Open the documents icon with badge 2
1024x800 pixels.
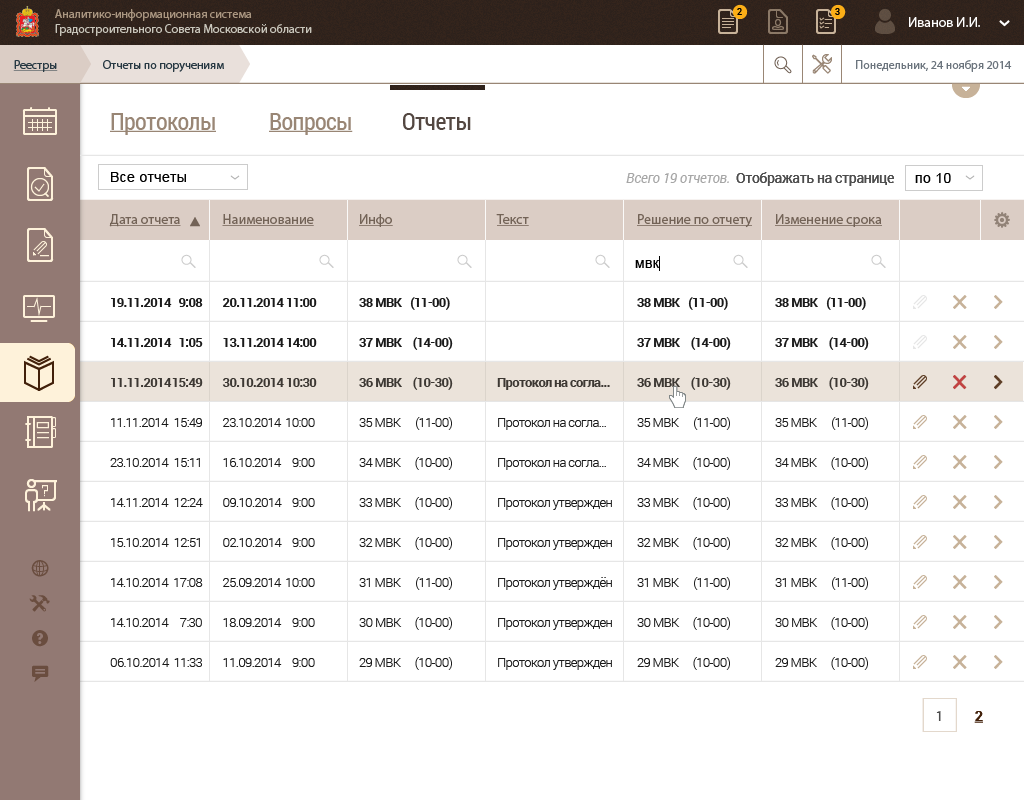coord(729,22)
